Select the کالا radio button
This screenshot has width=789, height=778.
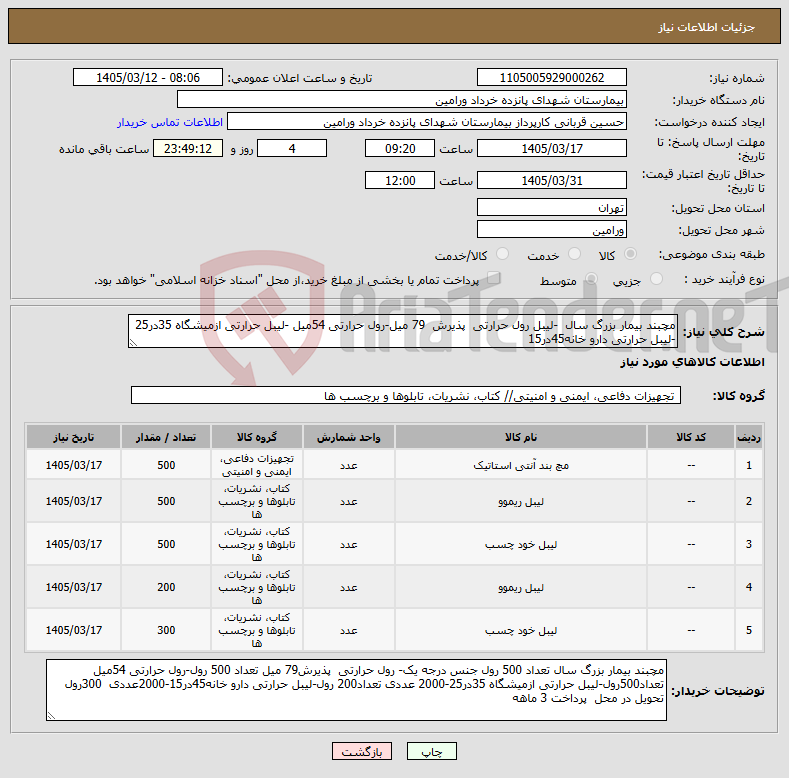tap(630, 254)
